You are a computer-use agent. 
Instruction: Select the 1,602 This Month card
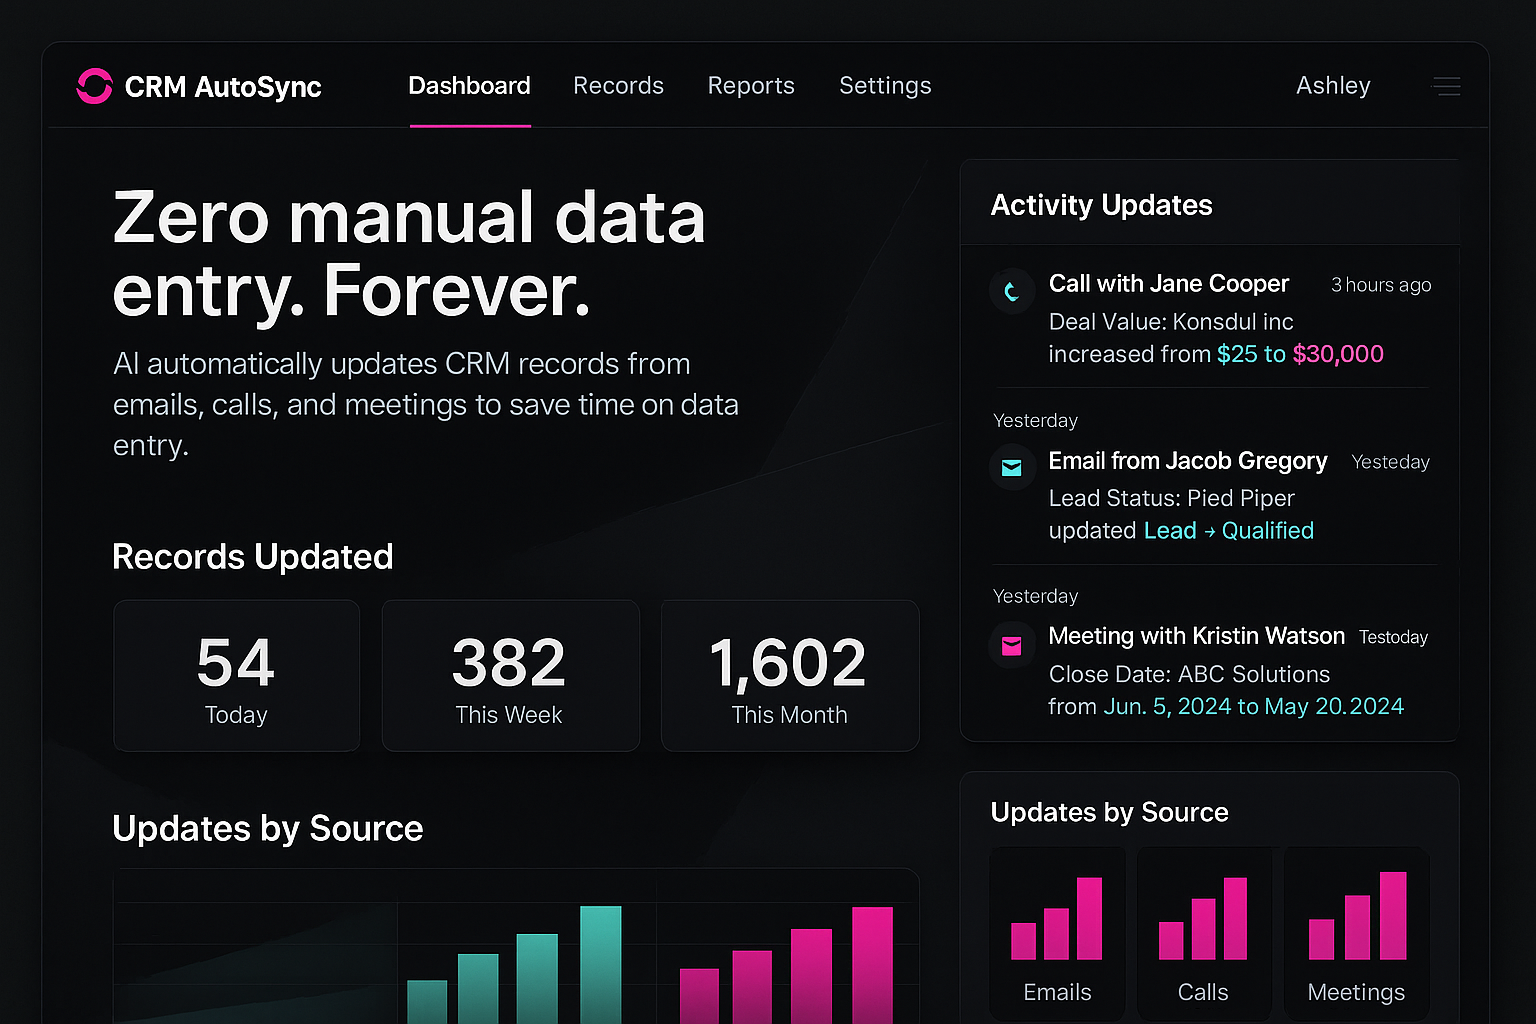pyautogui.click(x=789, y=676)
